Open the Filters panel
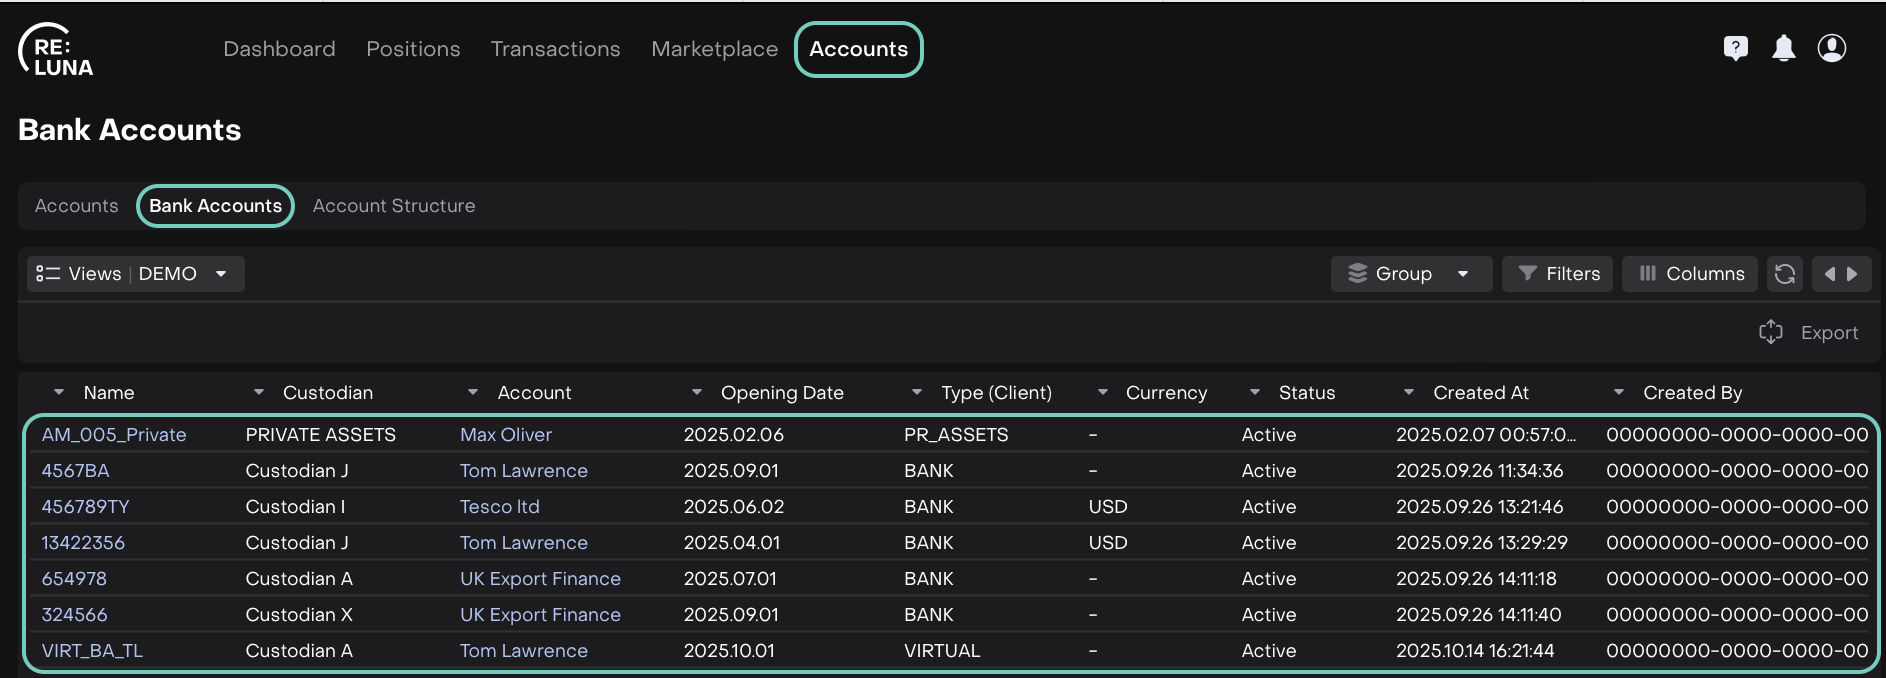 (1557, 274)
